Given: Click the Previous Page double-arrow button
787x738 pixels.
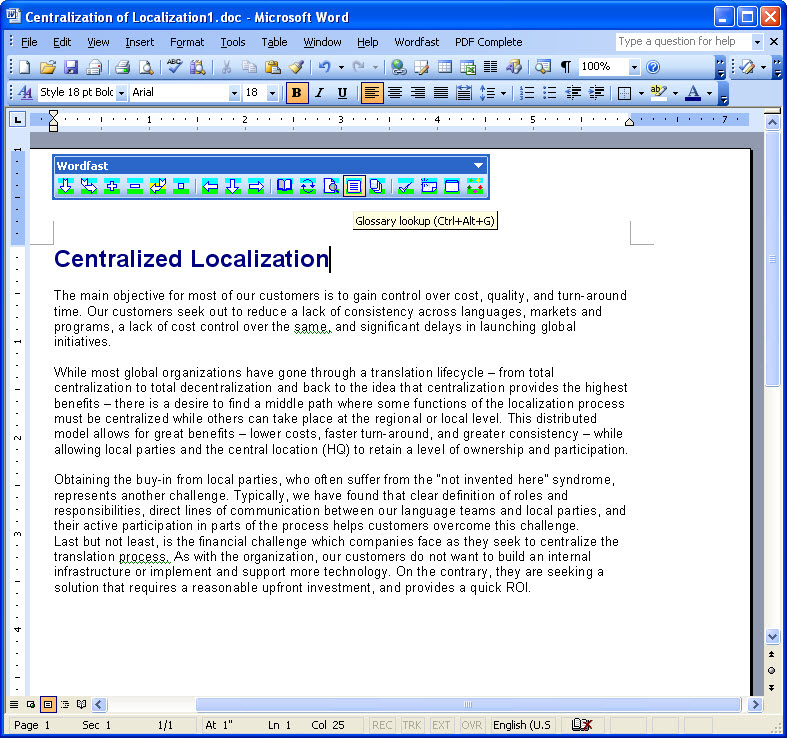Looking at the screenshot, I should pos(771,654).
